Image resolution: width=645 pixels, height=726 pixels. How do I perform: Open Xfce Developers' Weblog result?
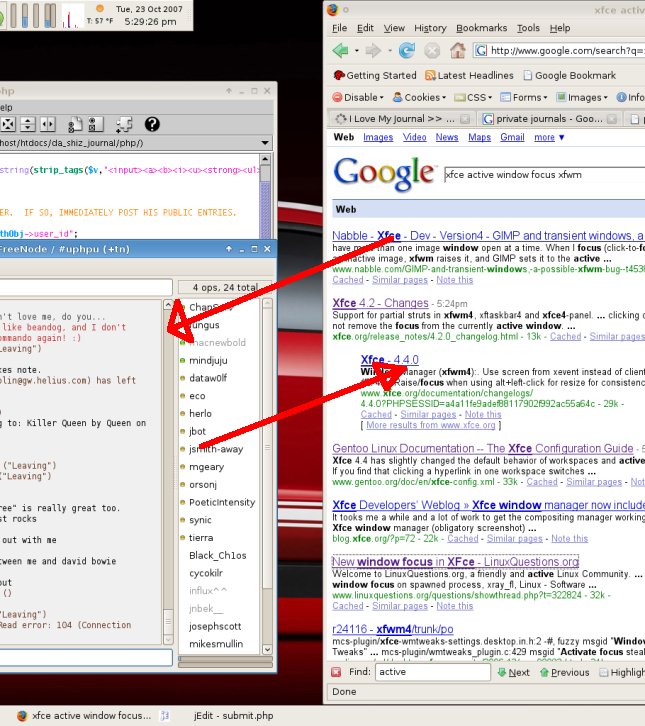pyautogui.click(x=488, y=505)
